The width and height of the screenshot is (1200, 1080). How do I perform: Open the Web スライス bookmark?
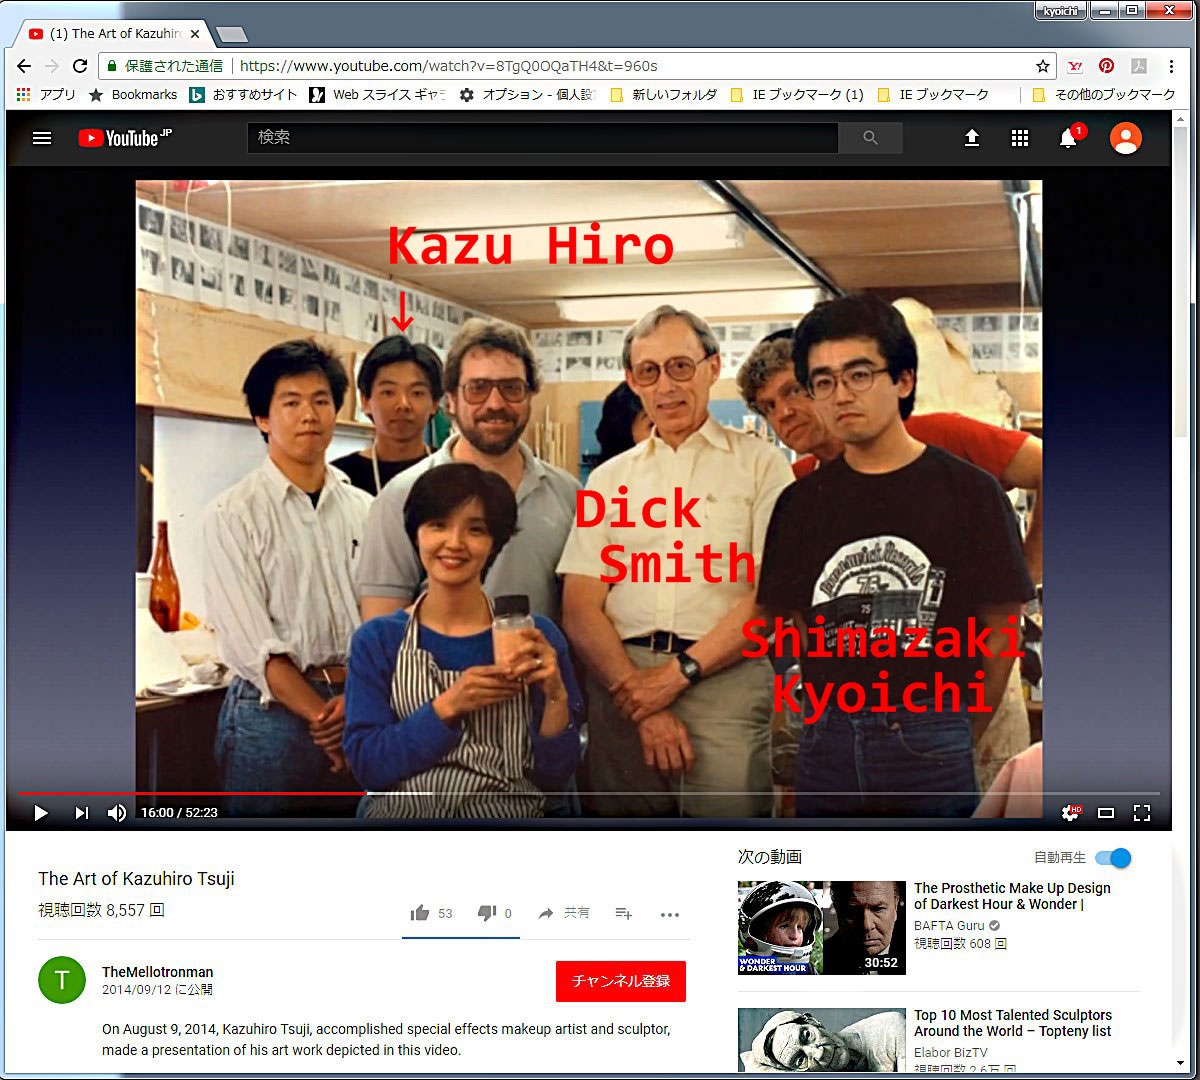click(378, 95)
